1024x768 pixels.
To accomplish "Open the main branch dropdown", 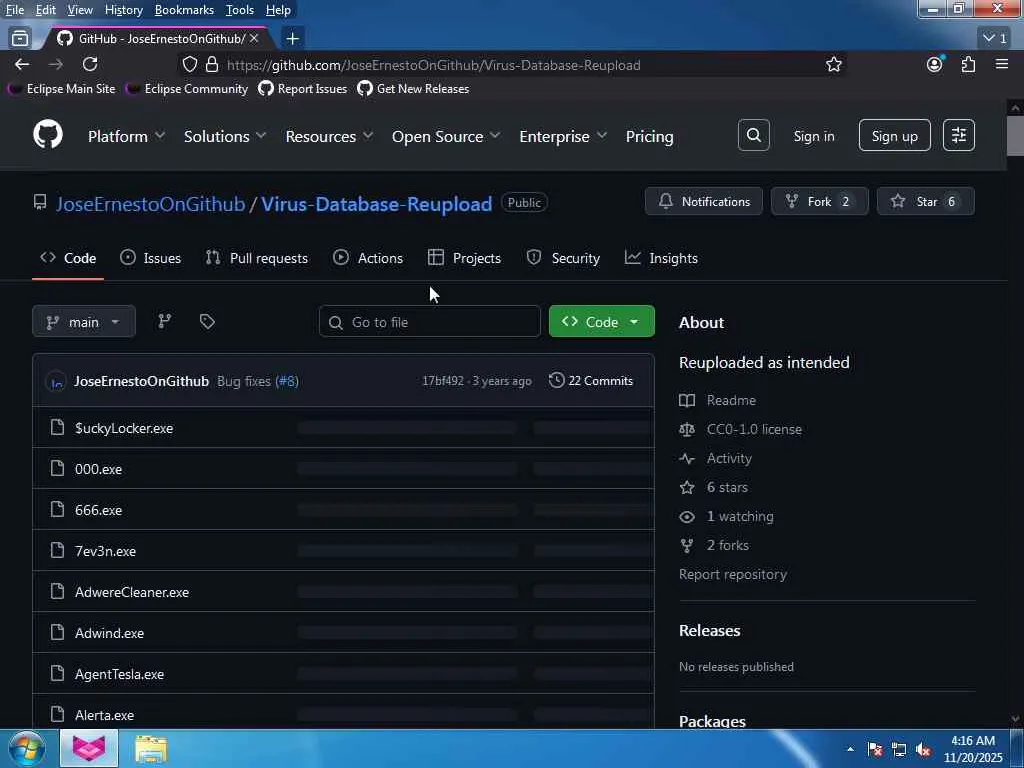I will (84, 321).
